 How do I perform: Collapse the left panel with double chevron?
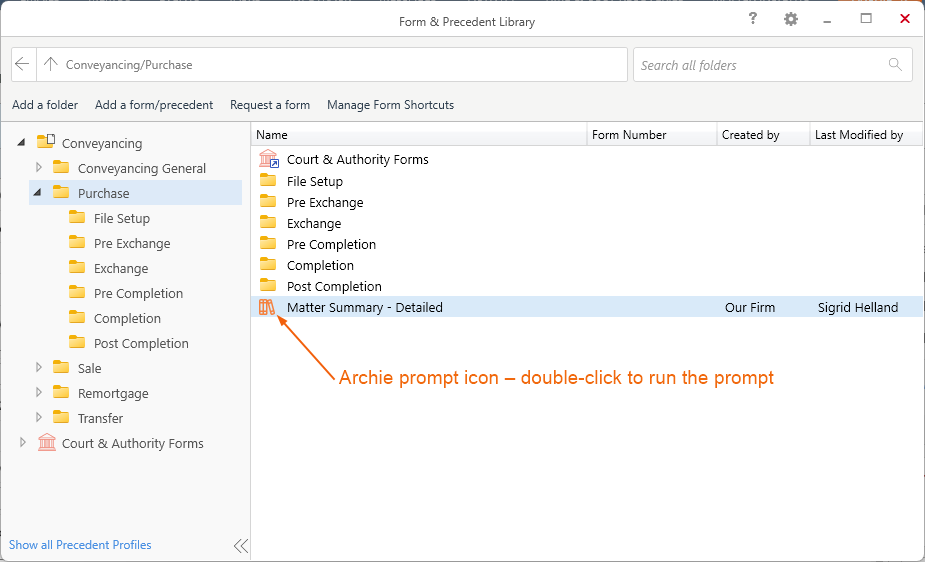240,545
